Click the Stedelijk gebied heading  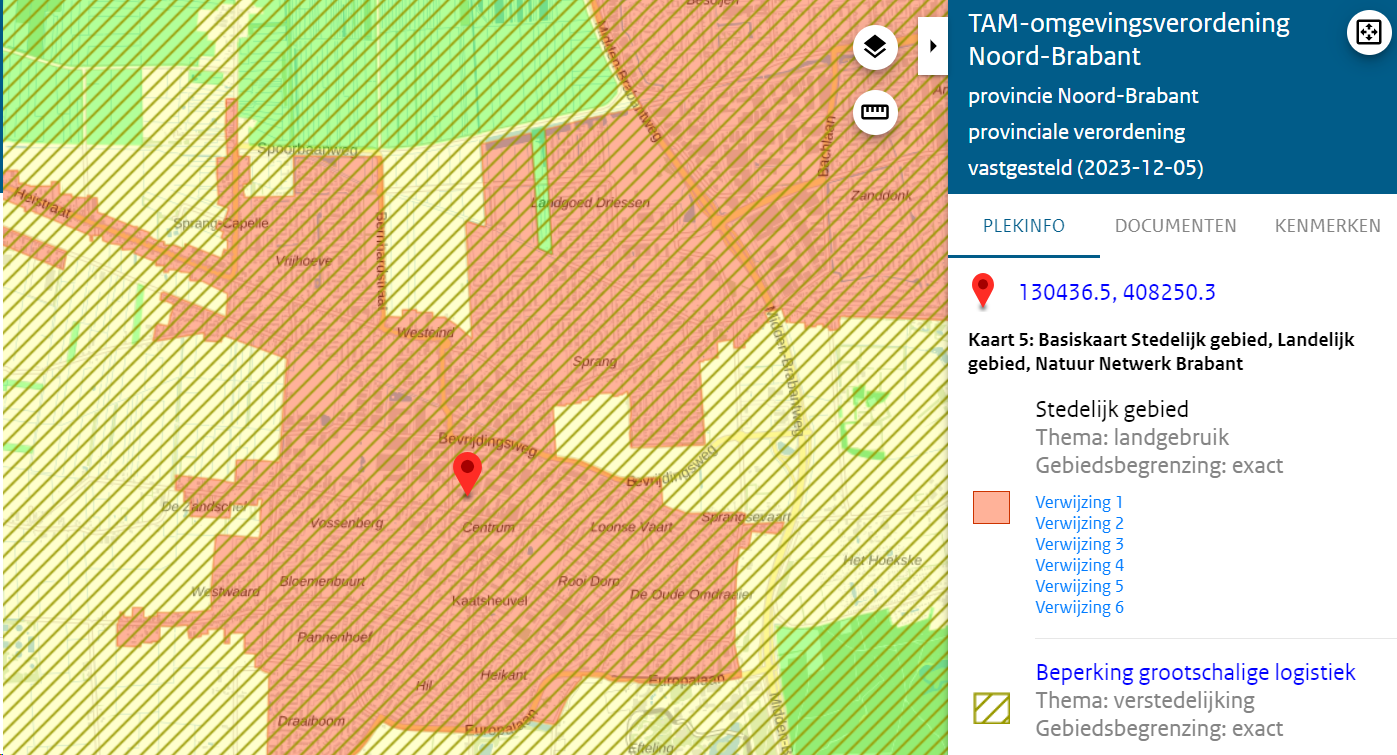1112,409
